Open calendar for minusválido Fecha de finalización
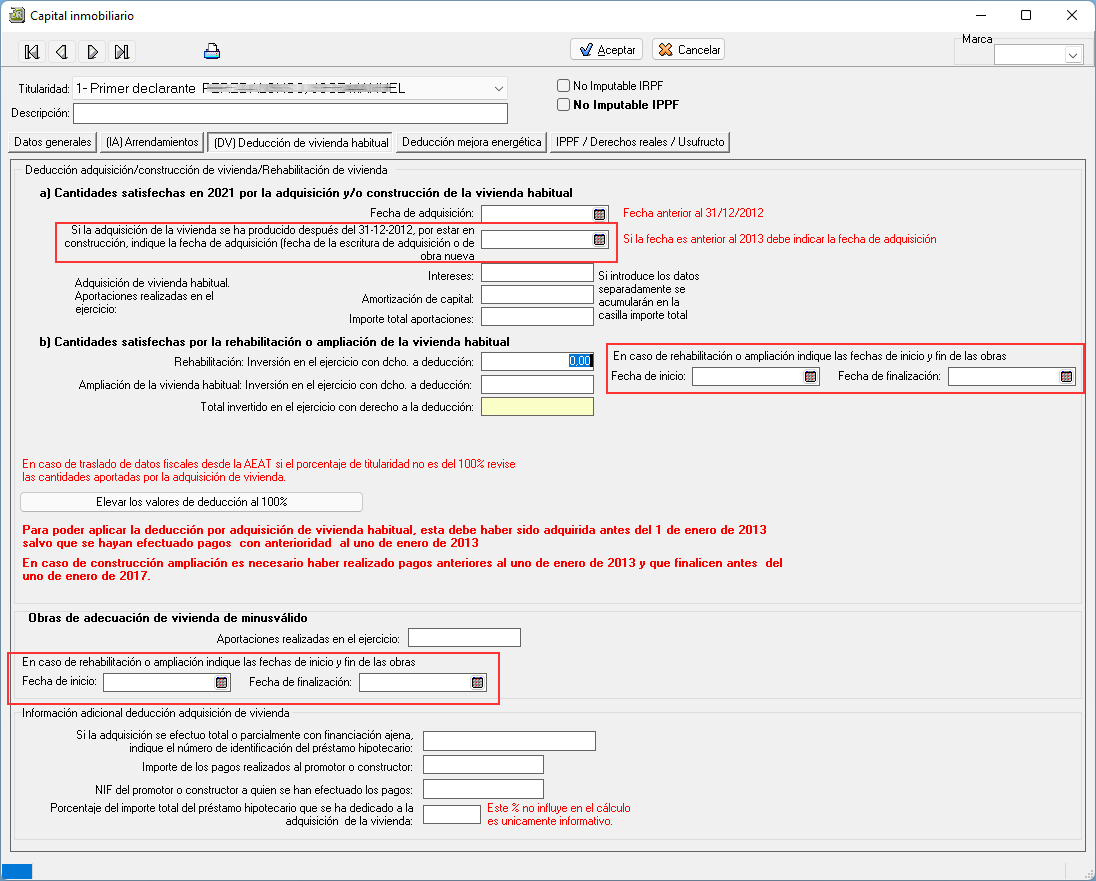The image size is (1096, 881). click(x=477, y=682)
